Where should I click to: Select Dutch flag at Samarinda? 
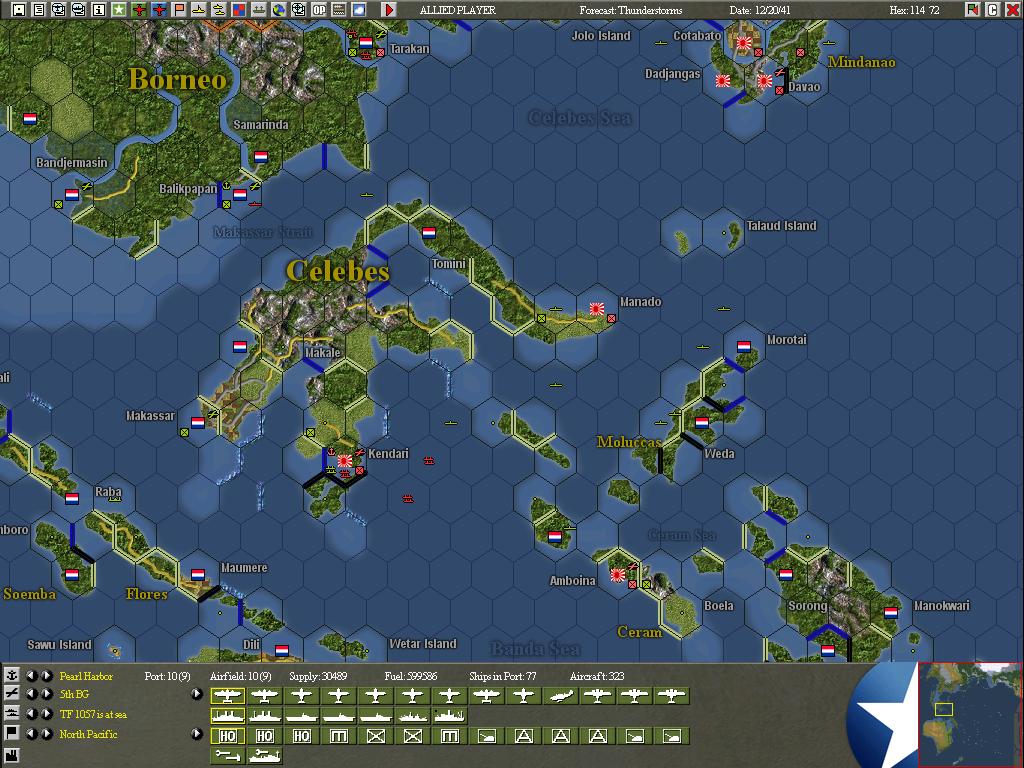[261, 157]
